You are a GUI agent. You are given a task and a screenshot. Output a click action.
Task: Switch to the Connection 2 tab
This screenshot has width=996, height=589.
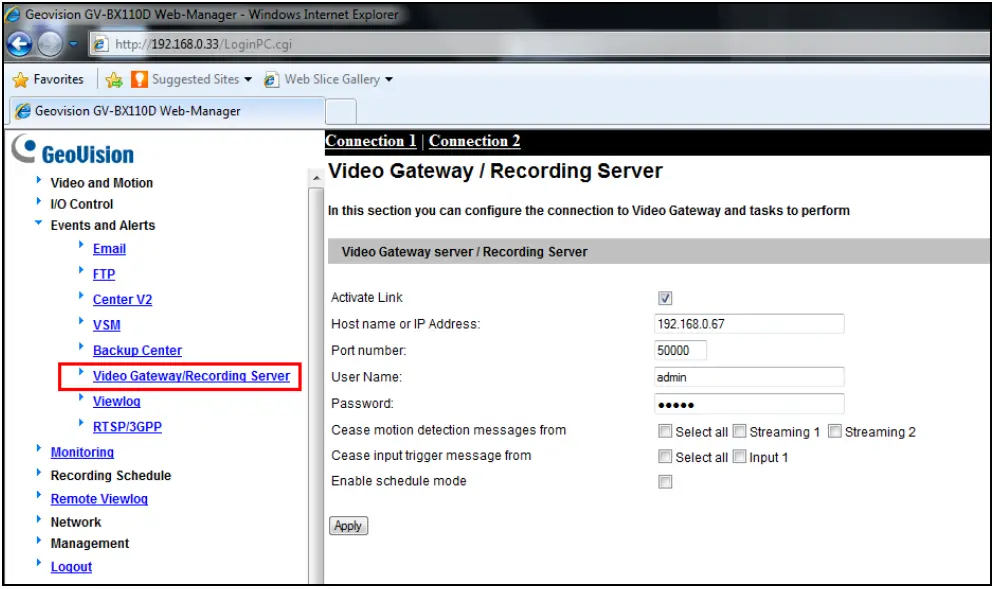[474, 141]
